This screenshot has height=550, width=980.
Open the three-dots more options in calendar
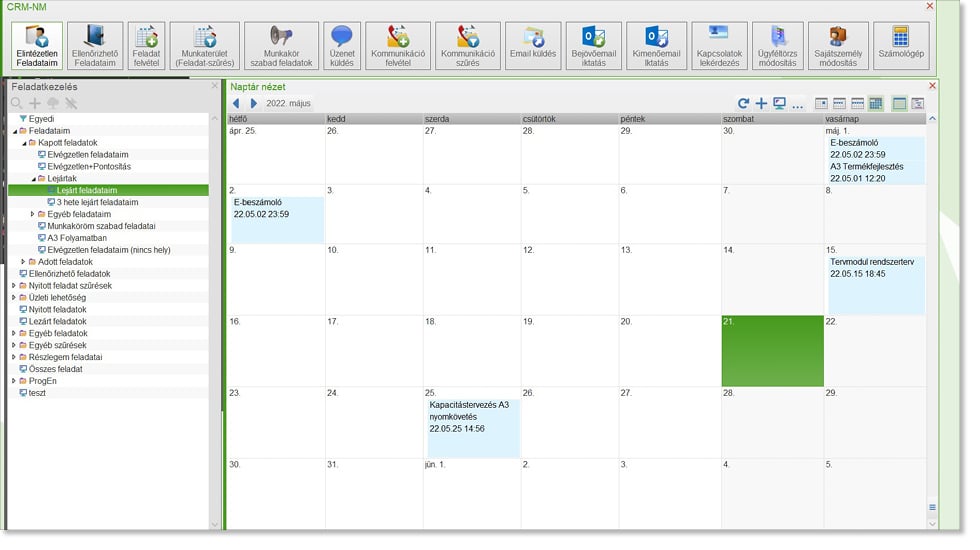pos(798,105)
